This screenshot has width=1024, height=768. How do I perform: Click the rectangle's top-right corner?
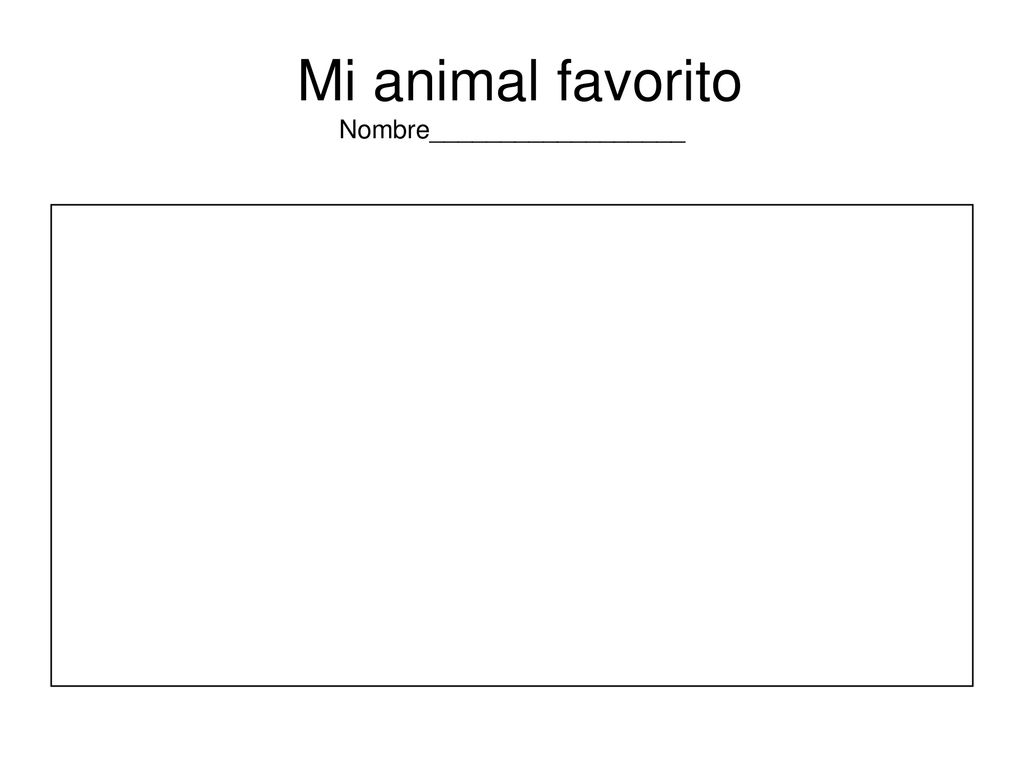coord(973,205)
